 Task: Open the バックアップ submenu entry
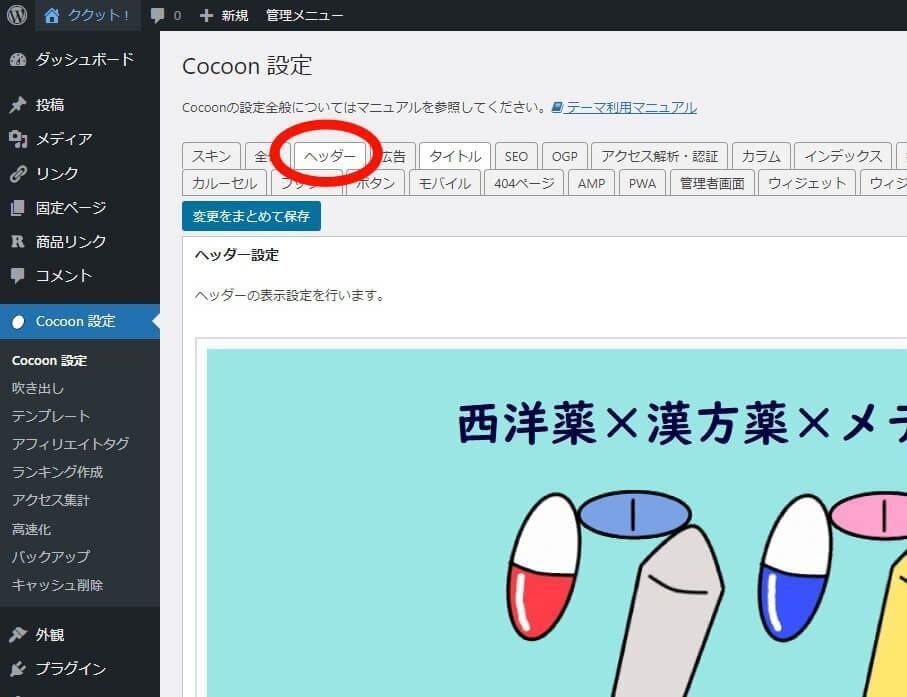coord(51,556)
